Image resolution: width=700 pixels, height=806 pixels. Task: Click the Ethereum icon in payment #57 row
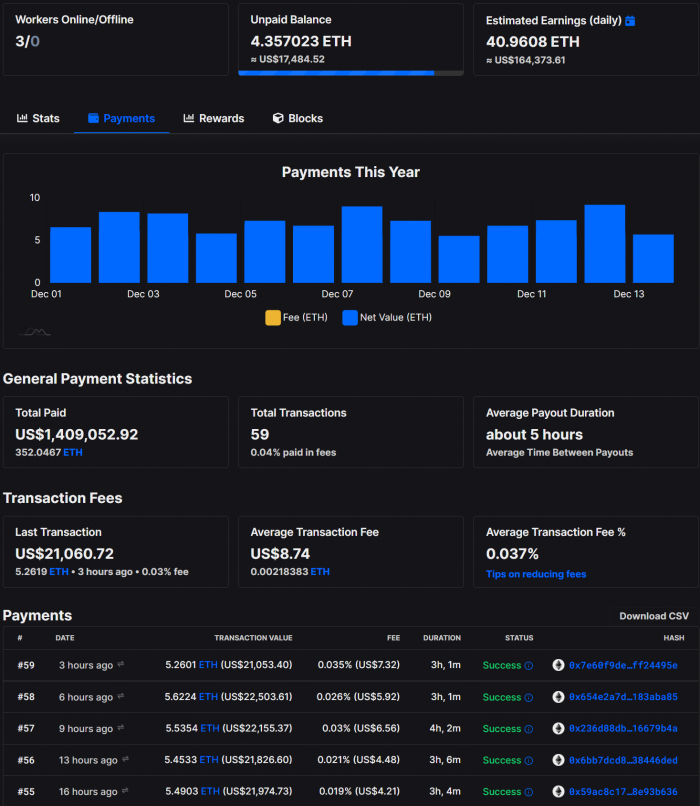tap(558, 729)
